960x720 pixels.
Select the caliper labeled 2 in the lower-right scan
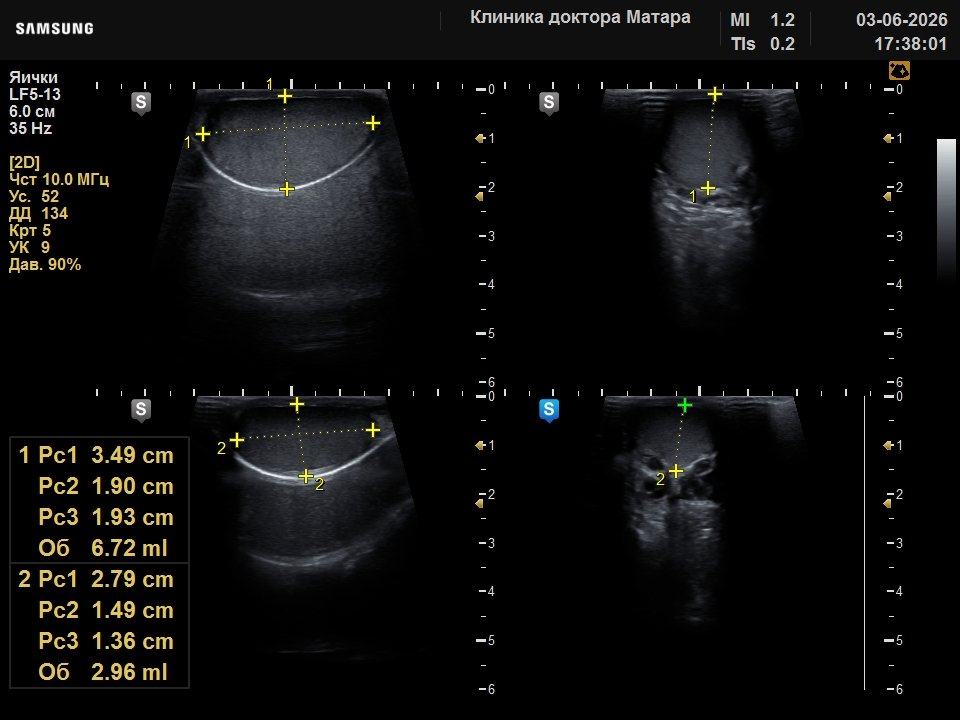(x=675, y=471)
